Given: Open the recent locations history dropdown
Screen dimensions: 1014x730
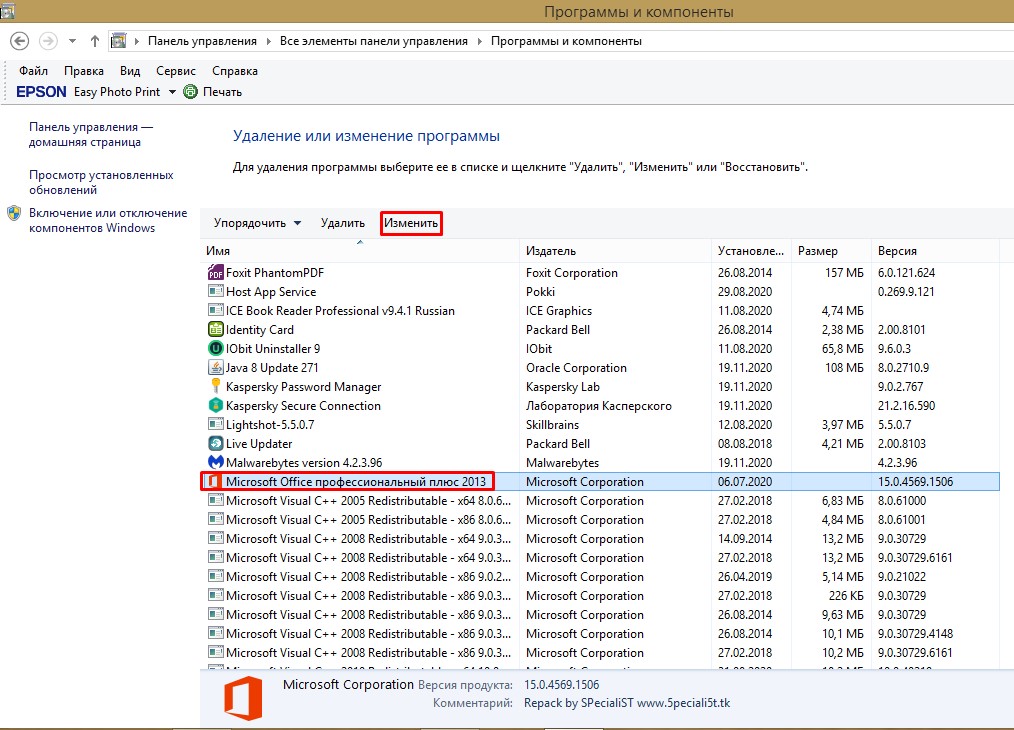Looking at the screenshot, I should [72, 41].
